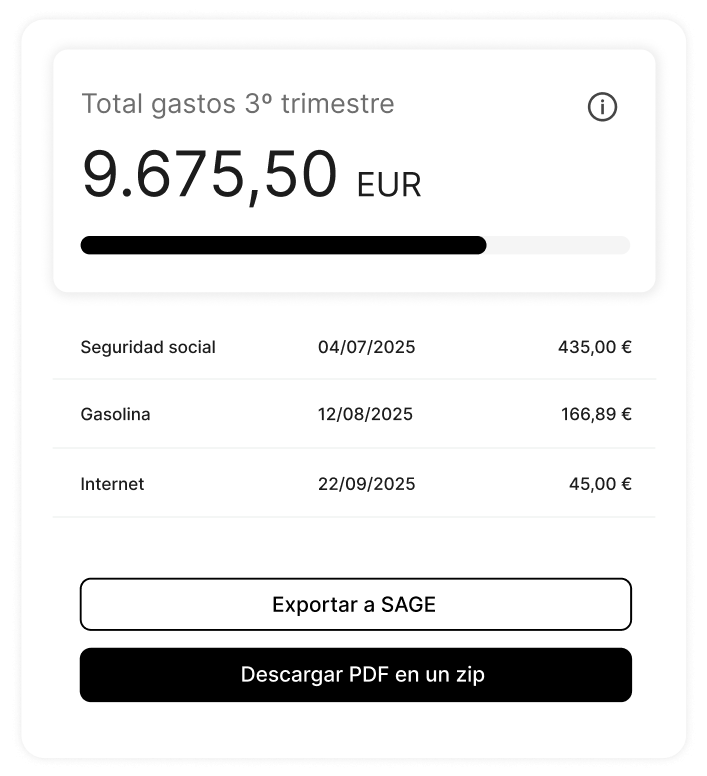Click the unfilled grey progress track
The image size is (707, 776).
tap(560, 245)
